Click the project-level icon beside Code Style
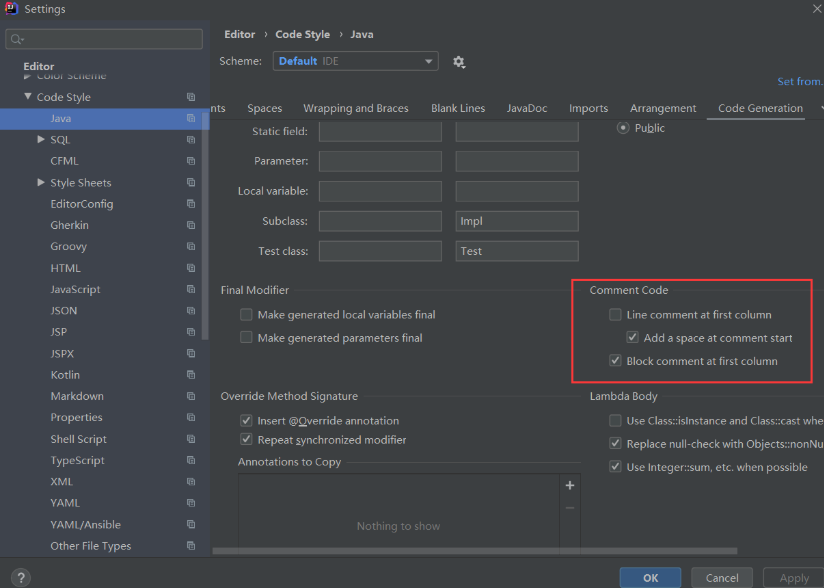 pos(191,97)
